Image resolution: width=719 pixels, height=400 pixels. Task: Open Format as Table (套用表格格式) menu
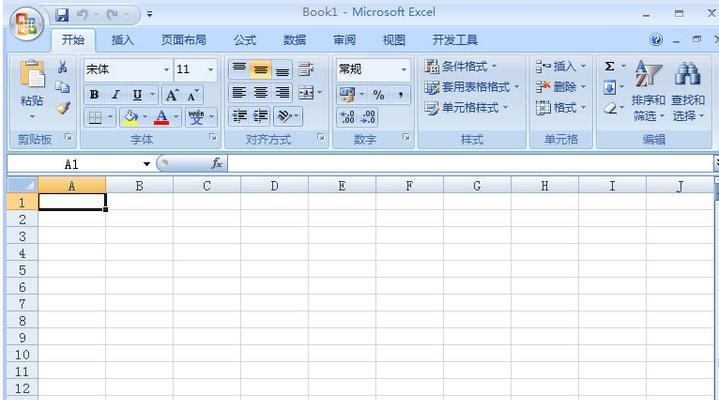(x=472, y=87)
